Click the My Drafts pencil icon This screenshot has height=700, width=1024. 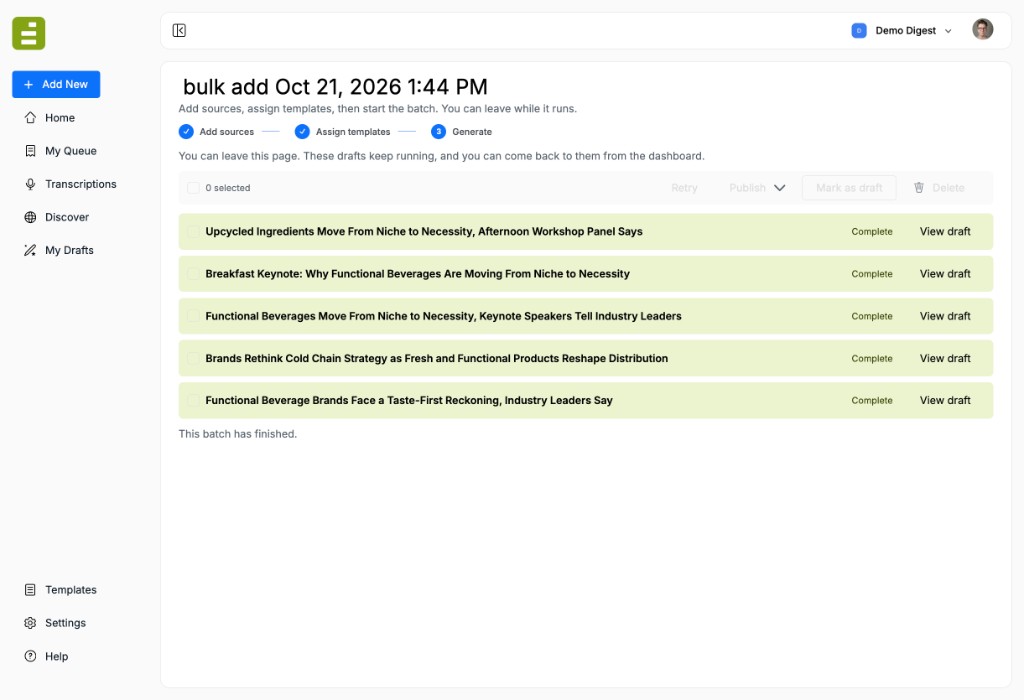click(x=30, y=250)
